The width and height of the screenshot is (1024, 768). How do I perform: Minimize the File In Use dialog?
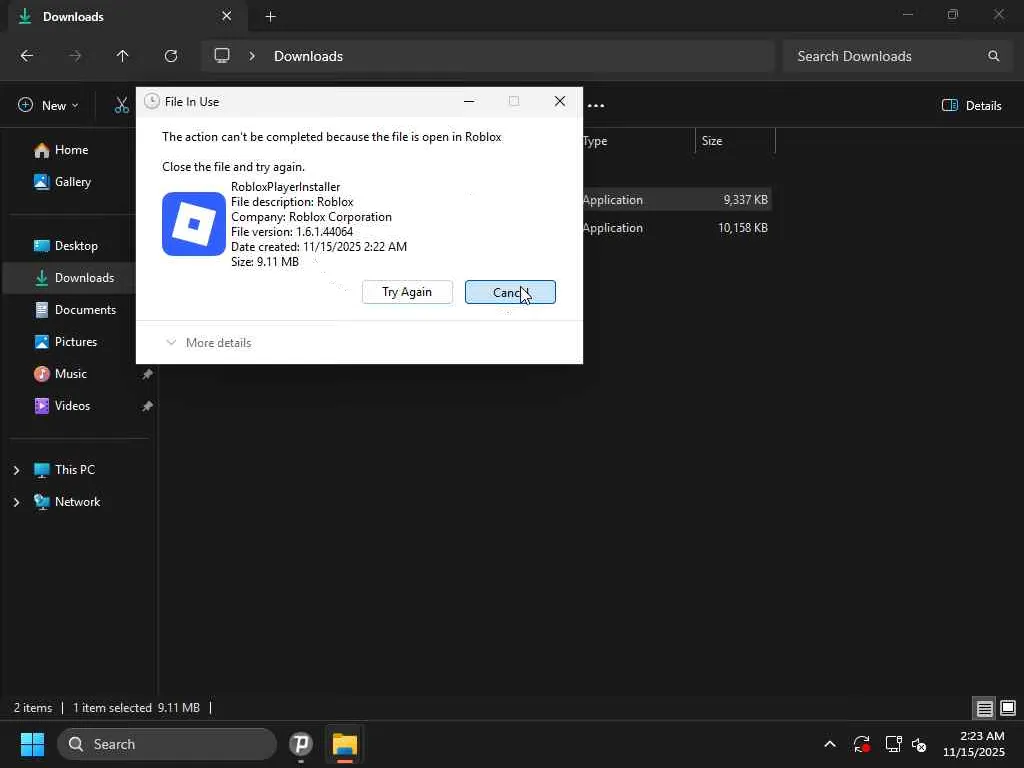(469, 101)
